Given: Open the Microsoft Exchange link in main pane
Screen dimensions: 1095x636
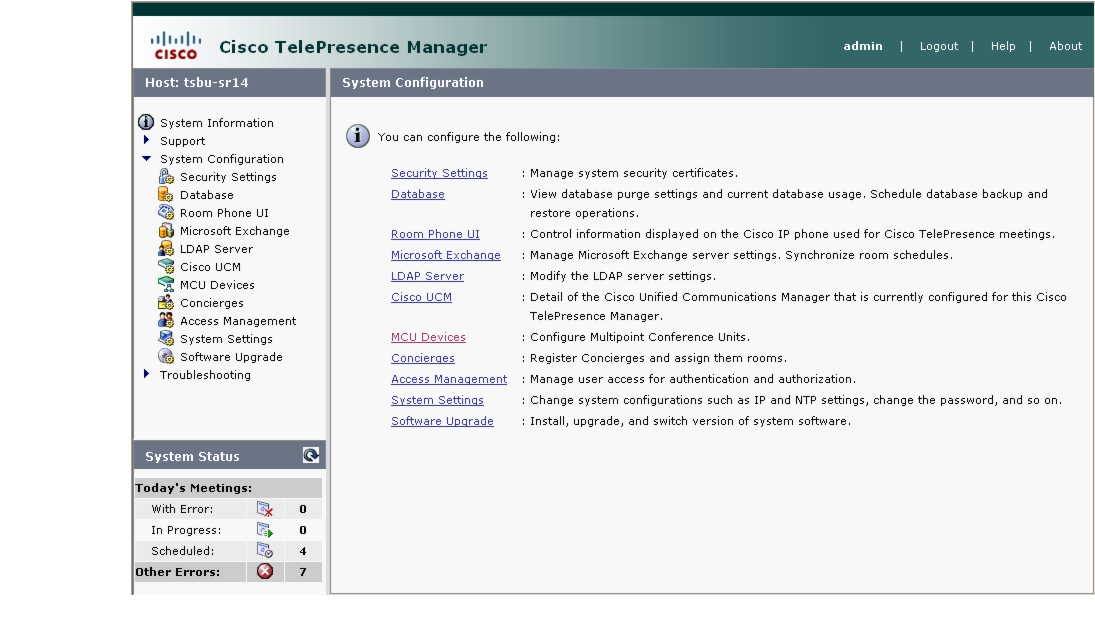Looking at the screenshot, I should tap(446, 255).
